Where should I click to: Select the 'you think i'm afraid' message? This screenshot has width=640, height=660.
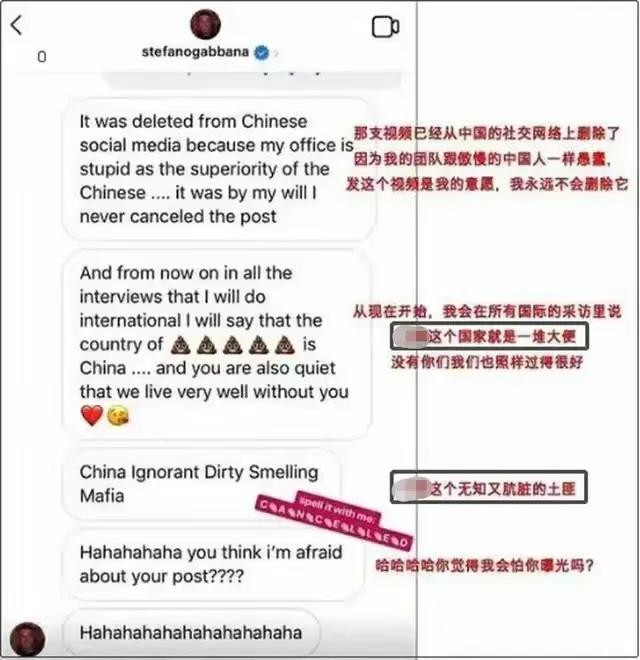coord(212,564)
